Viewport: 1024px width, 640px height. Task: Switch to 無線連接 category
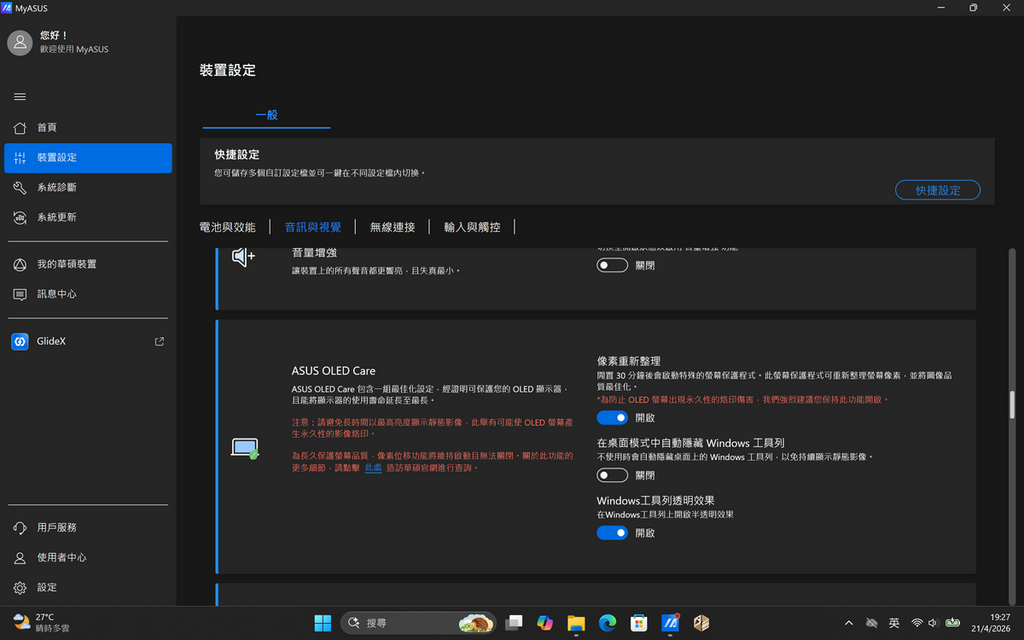point(392,227)
